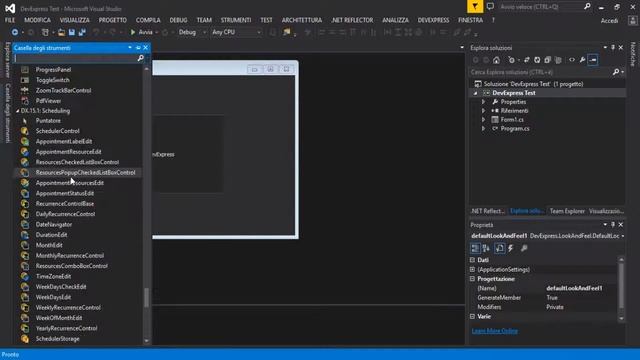Select the TimeZoneEdit toolbox item
Image resolution: width=640 pixels, height=360 pixels.
(x=53, y=276)
